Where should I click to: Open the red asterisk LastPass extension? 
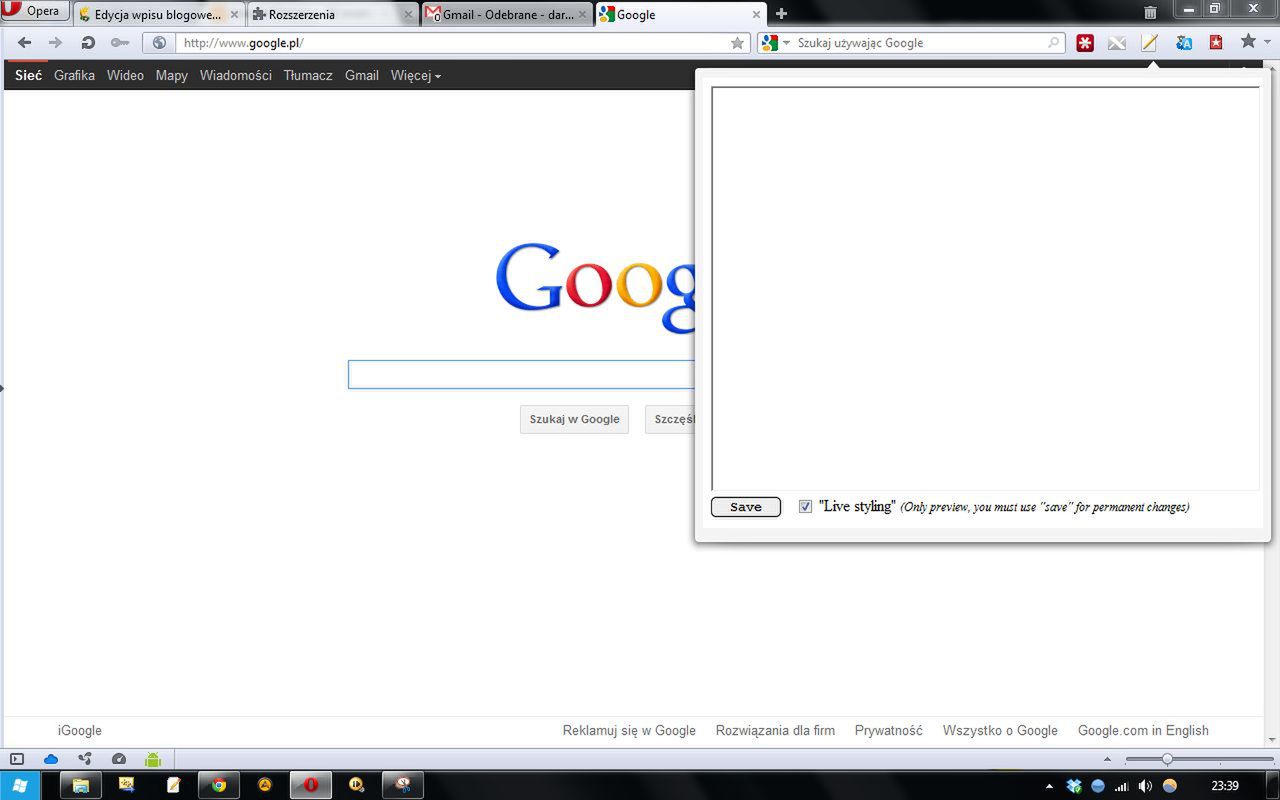click(x=1085, y=43)
